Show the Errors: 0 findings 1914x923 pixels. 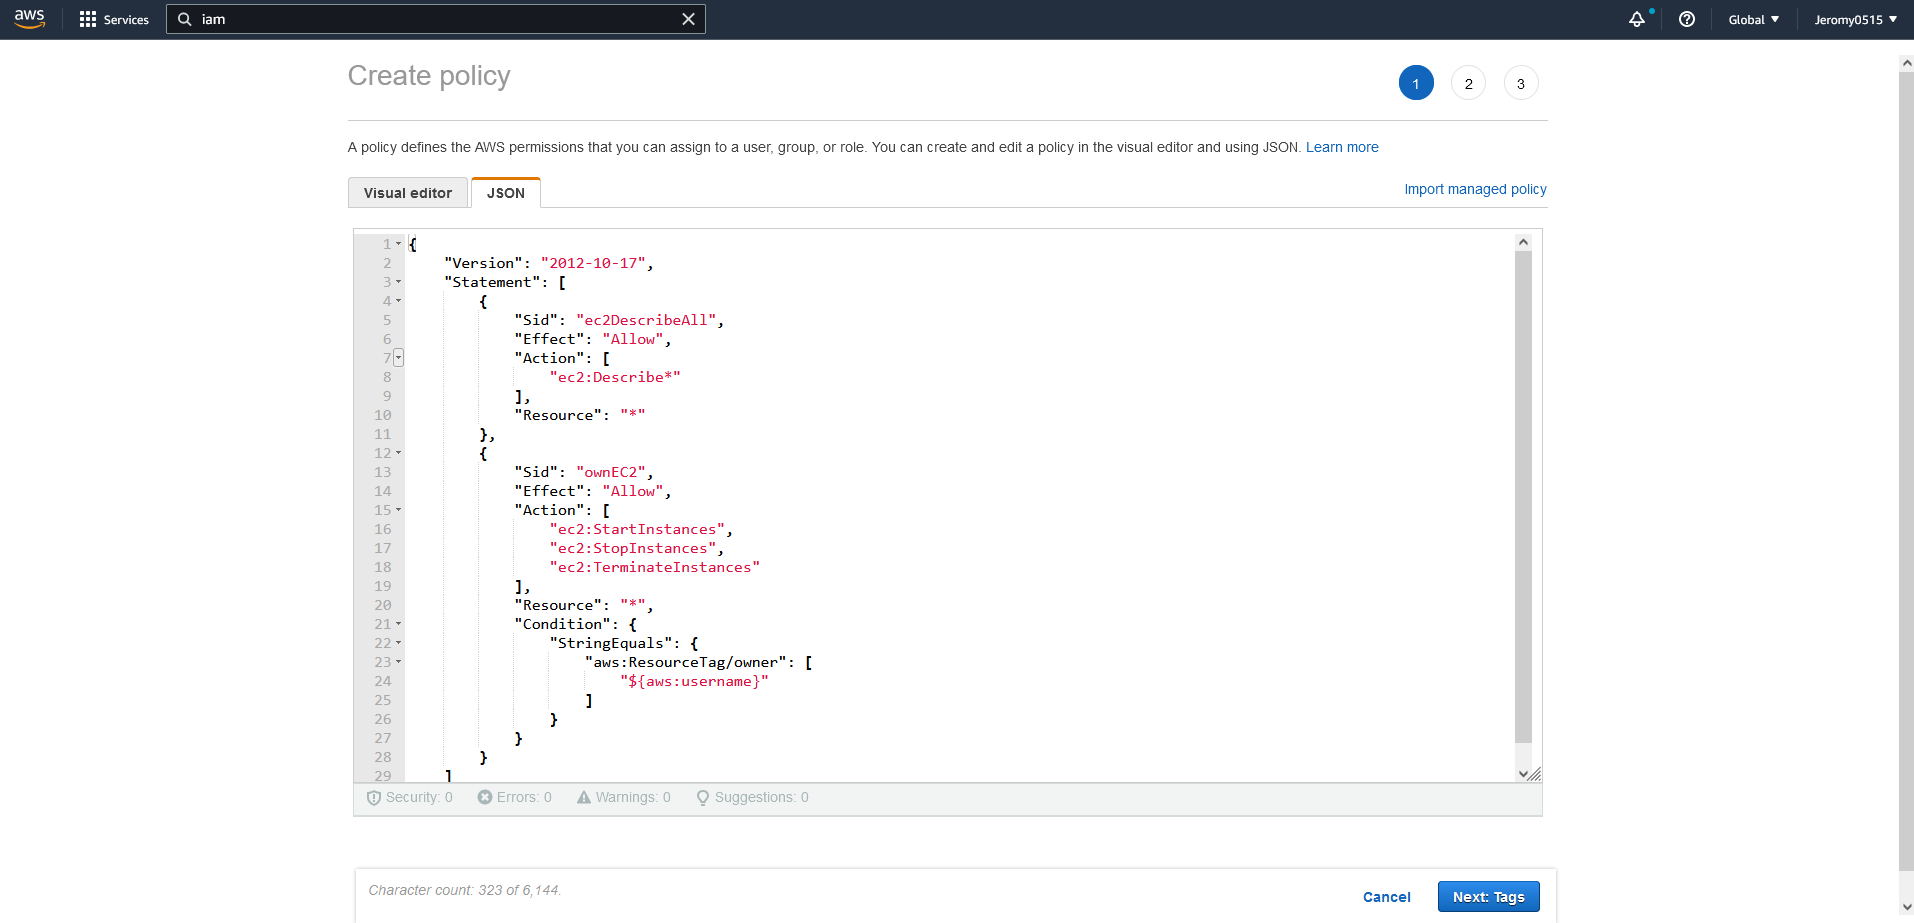coord(515,797)
